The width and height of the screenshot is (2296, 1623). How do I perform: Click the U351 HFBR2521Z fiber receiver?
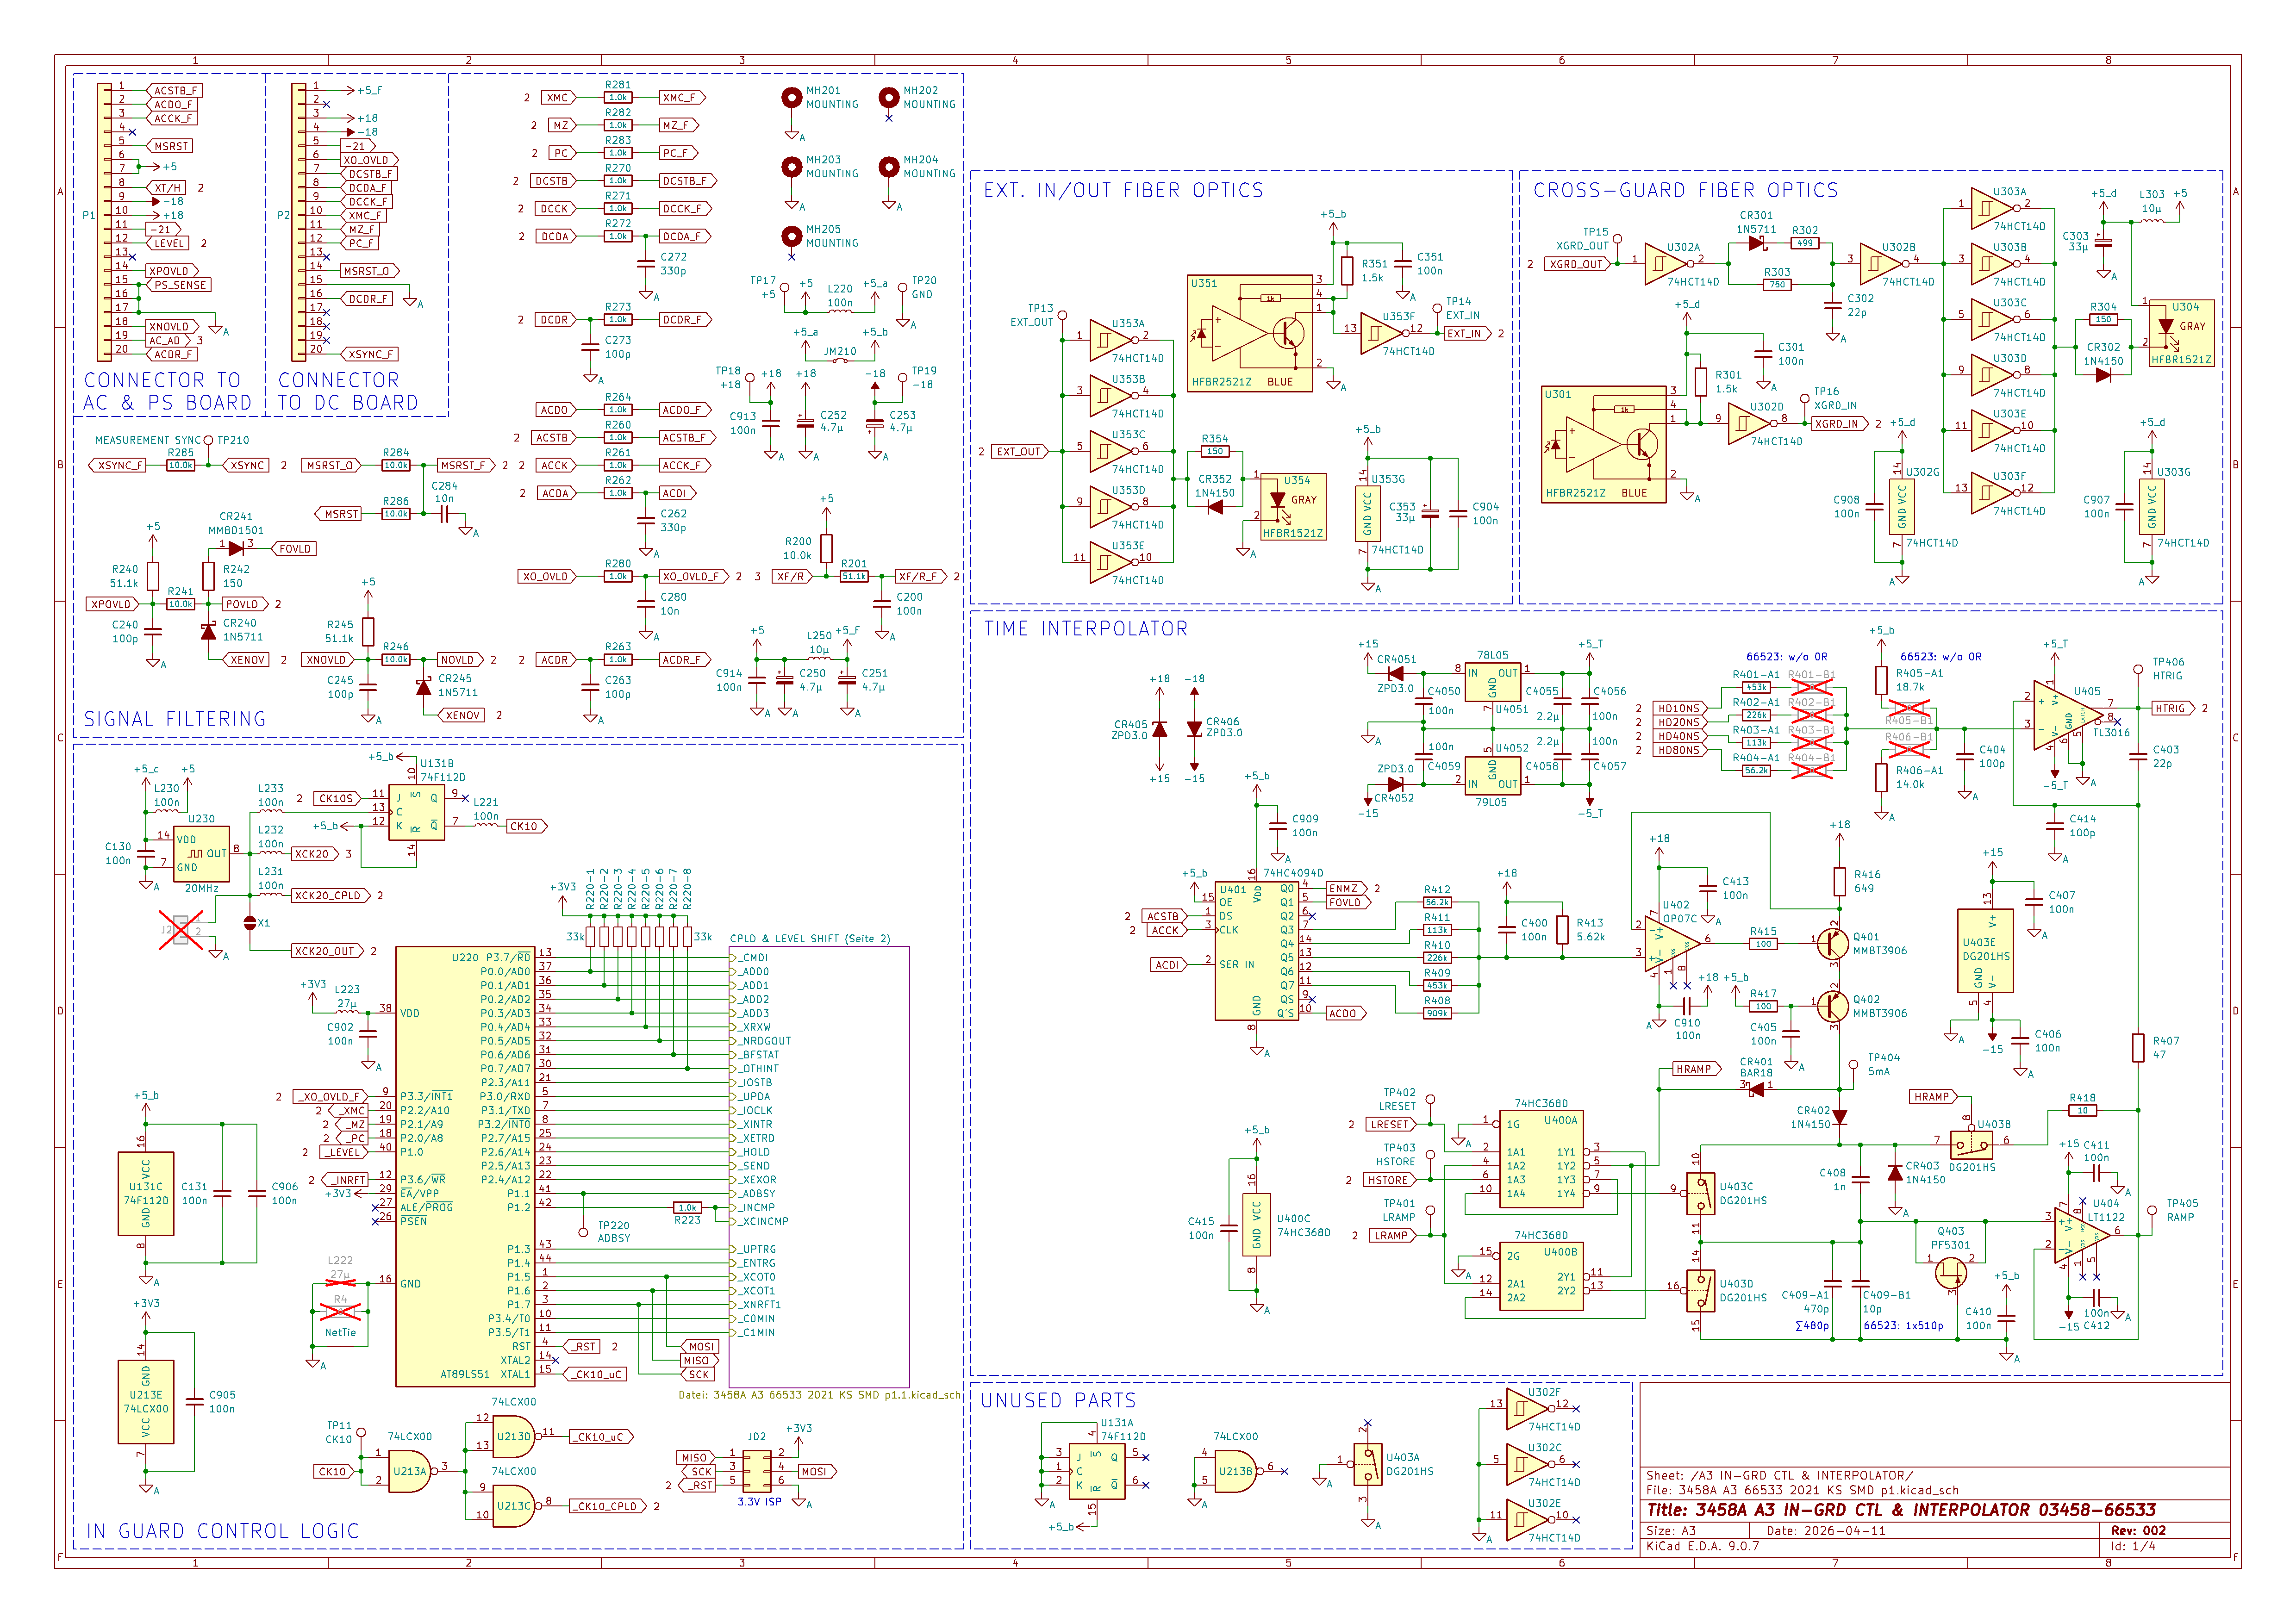1250,333
